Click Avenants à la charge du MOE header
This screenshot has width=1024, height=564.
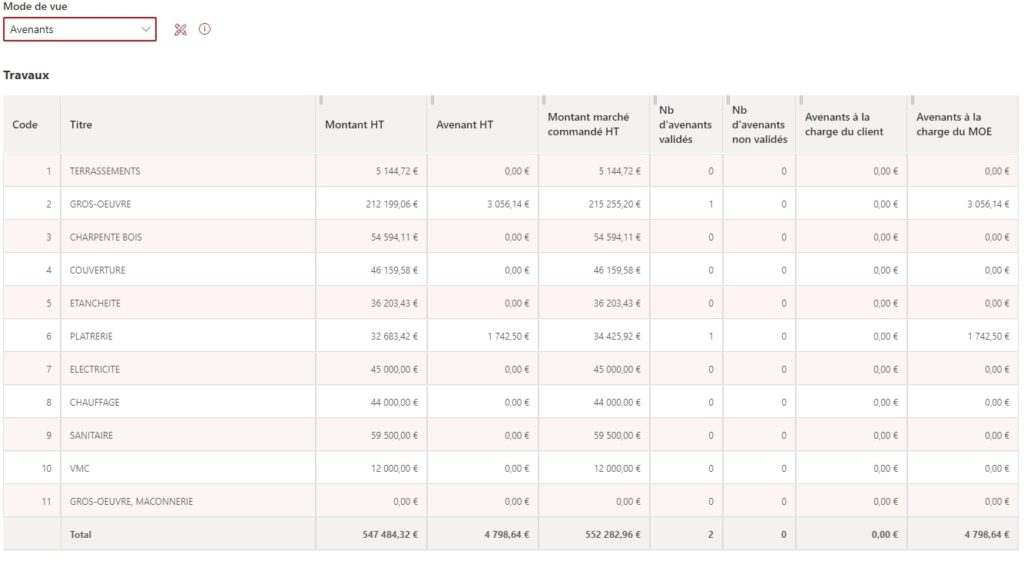pos(953,124)
